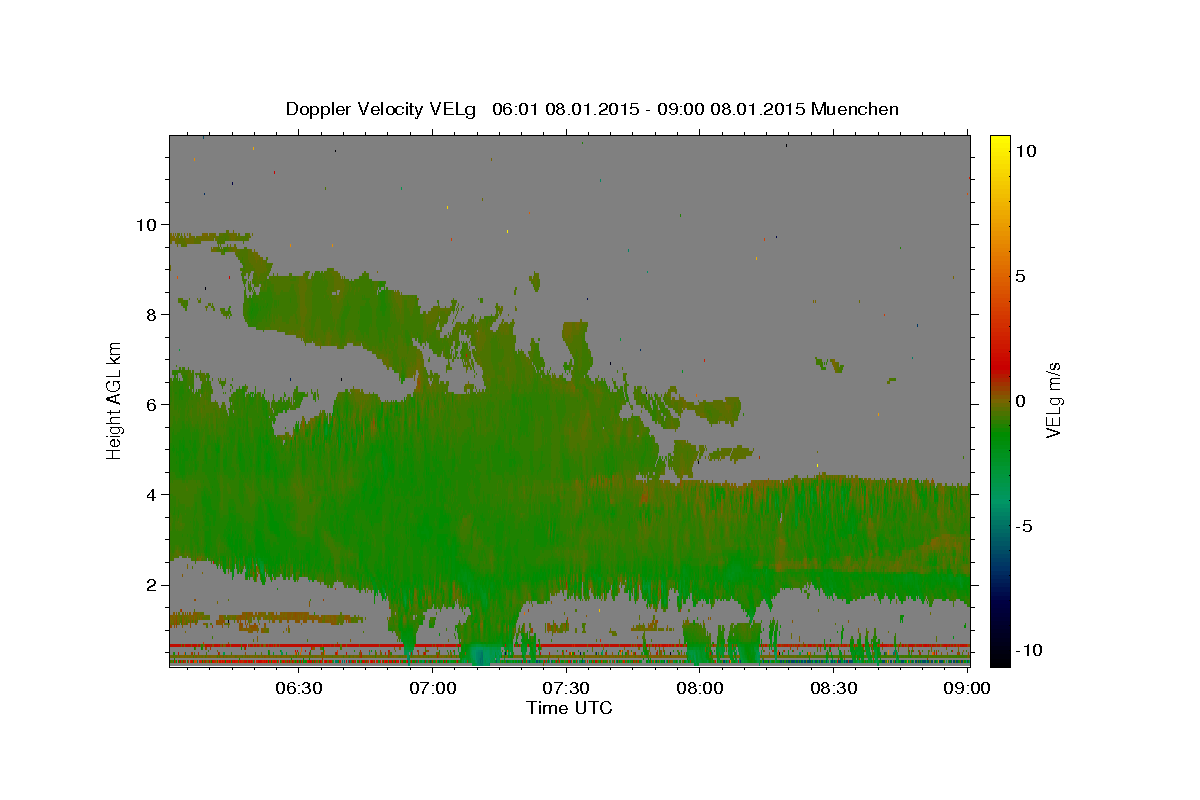1200x800 pixels.
Task: Click the 07:00 time tick label
Action: click(x=433, y=689)
